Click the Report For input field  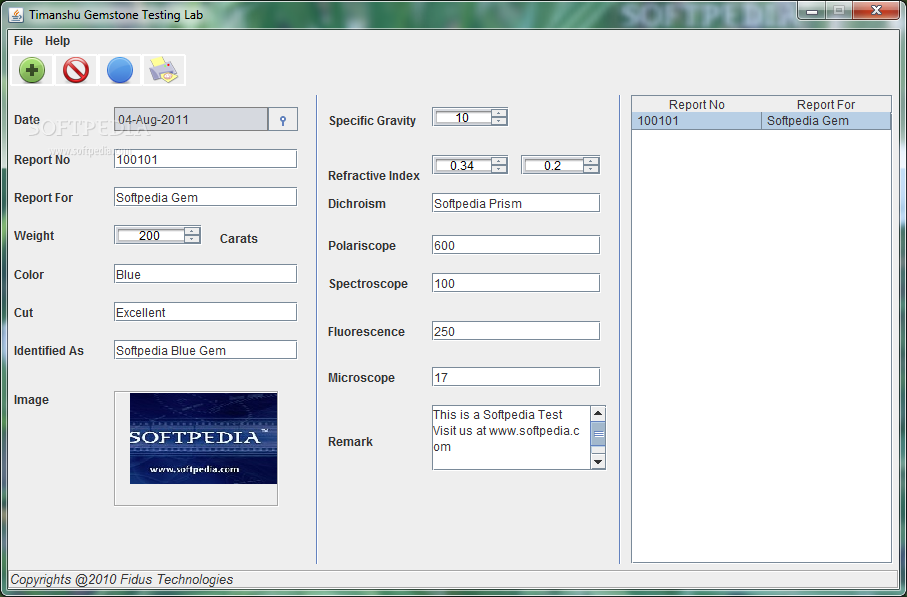(205, 197)
